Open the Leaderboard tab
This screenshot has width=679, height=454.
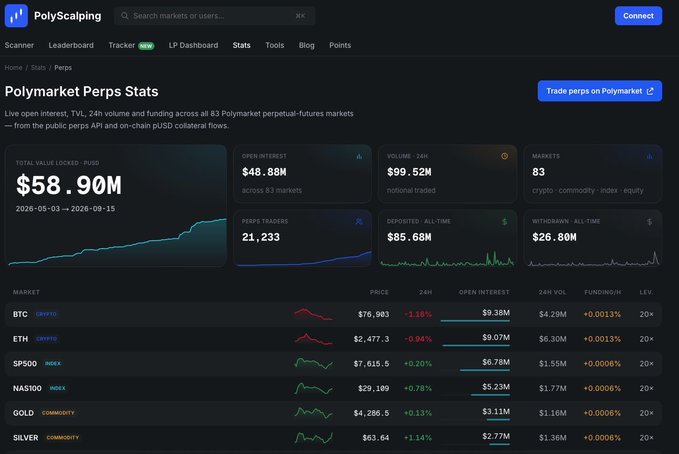coord(71,45)
